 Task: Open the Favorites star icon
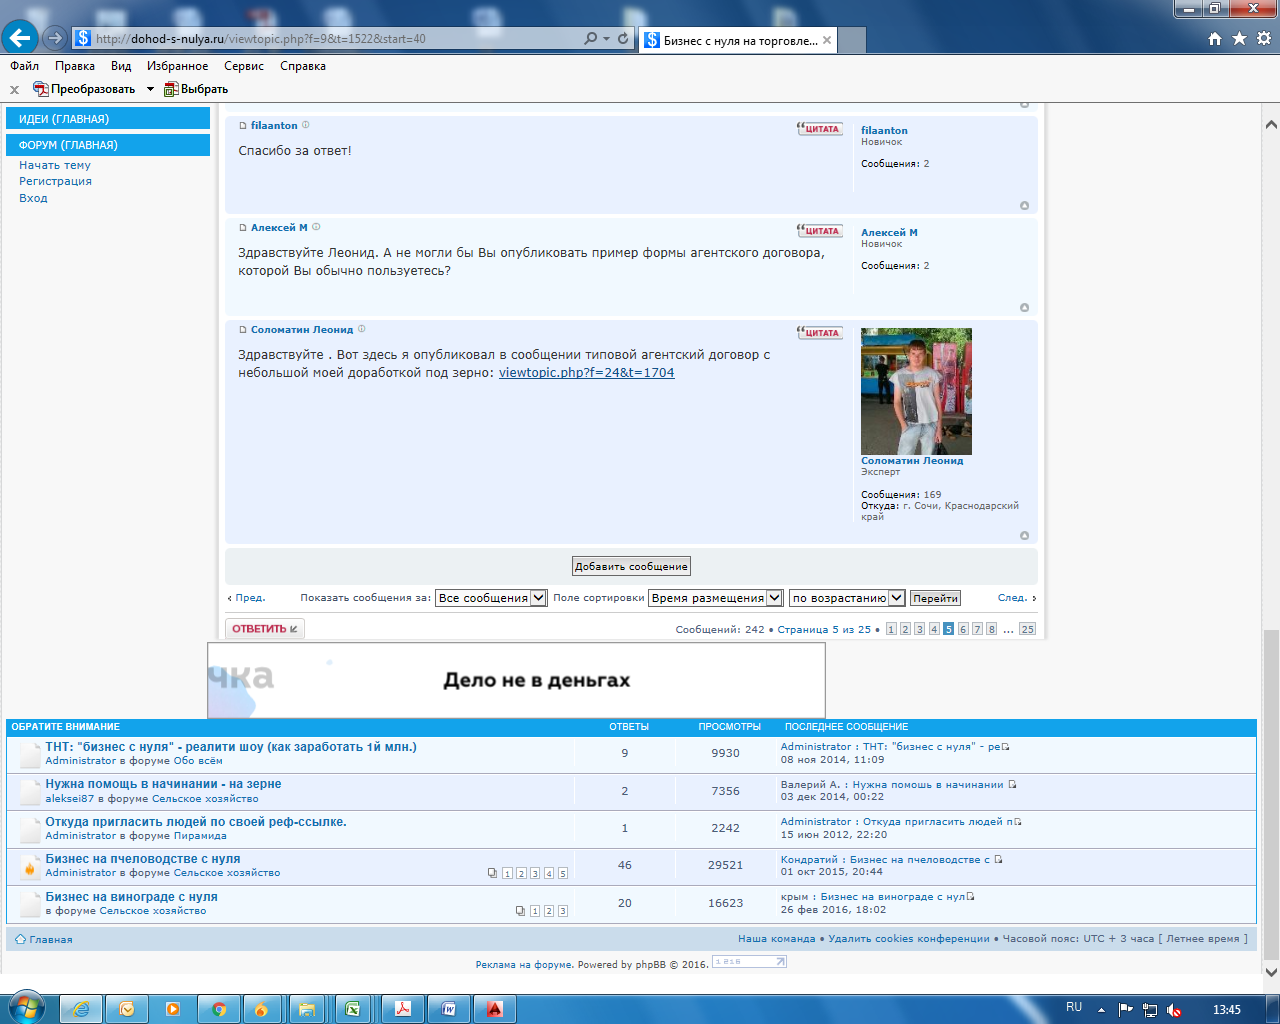(1239, 38)
